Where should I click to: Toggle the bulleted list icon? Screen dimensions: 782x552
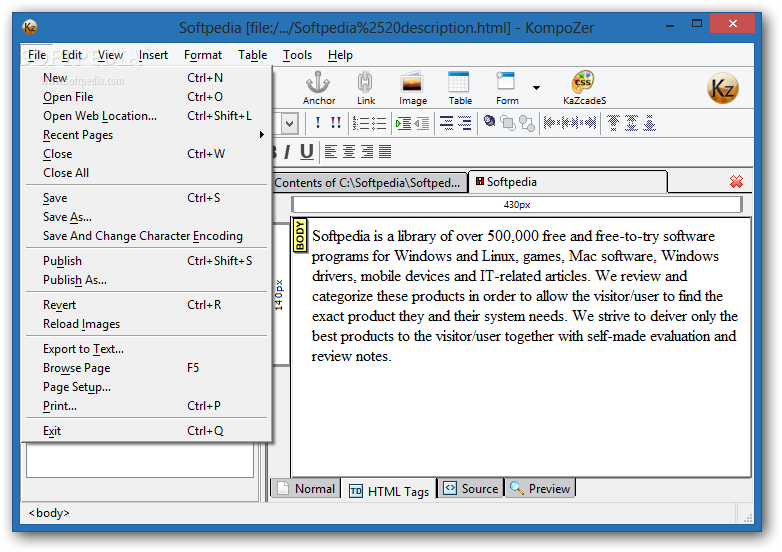[379, 123]
